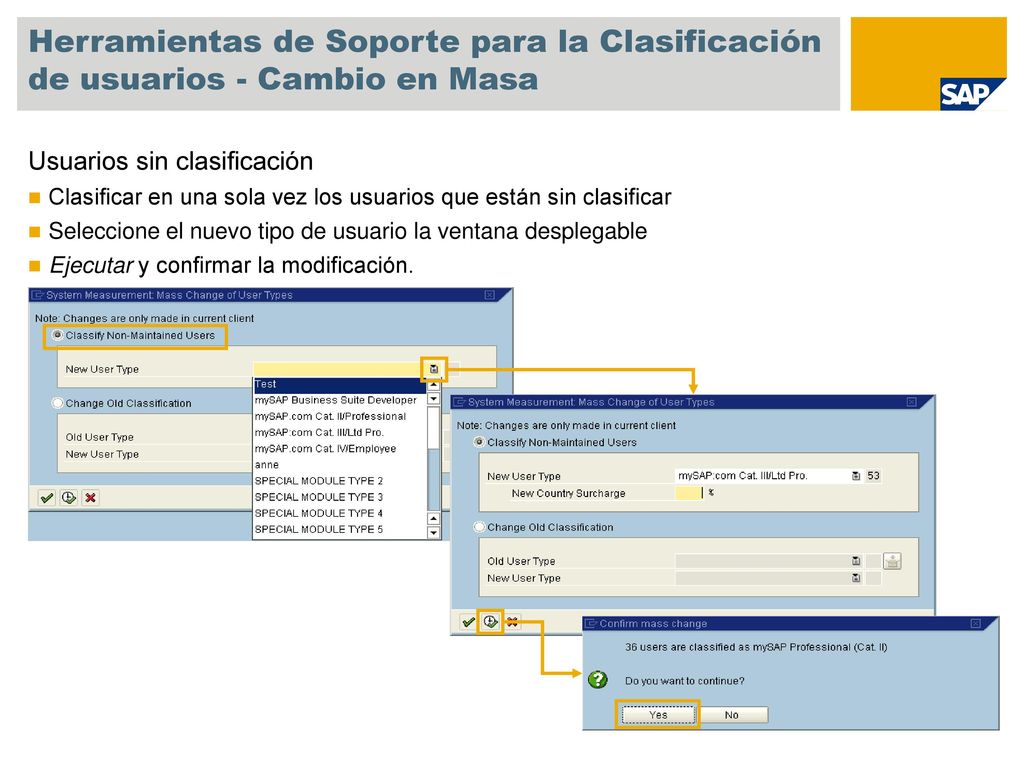The height and width of the screenshot is (768, 1024).
Task: Click the Execute clock icon in the right dialog
Action: click(490, 622)
